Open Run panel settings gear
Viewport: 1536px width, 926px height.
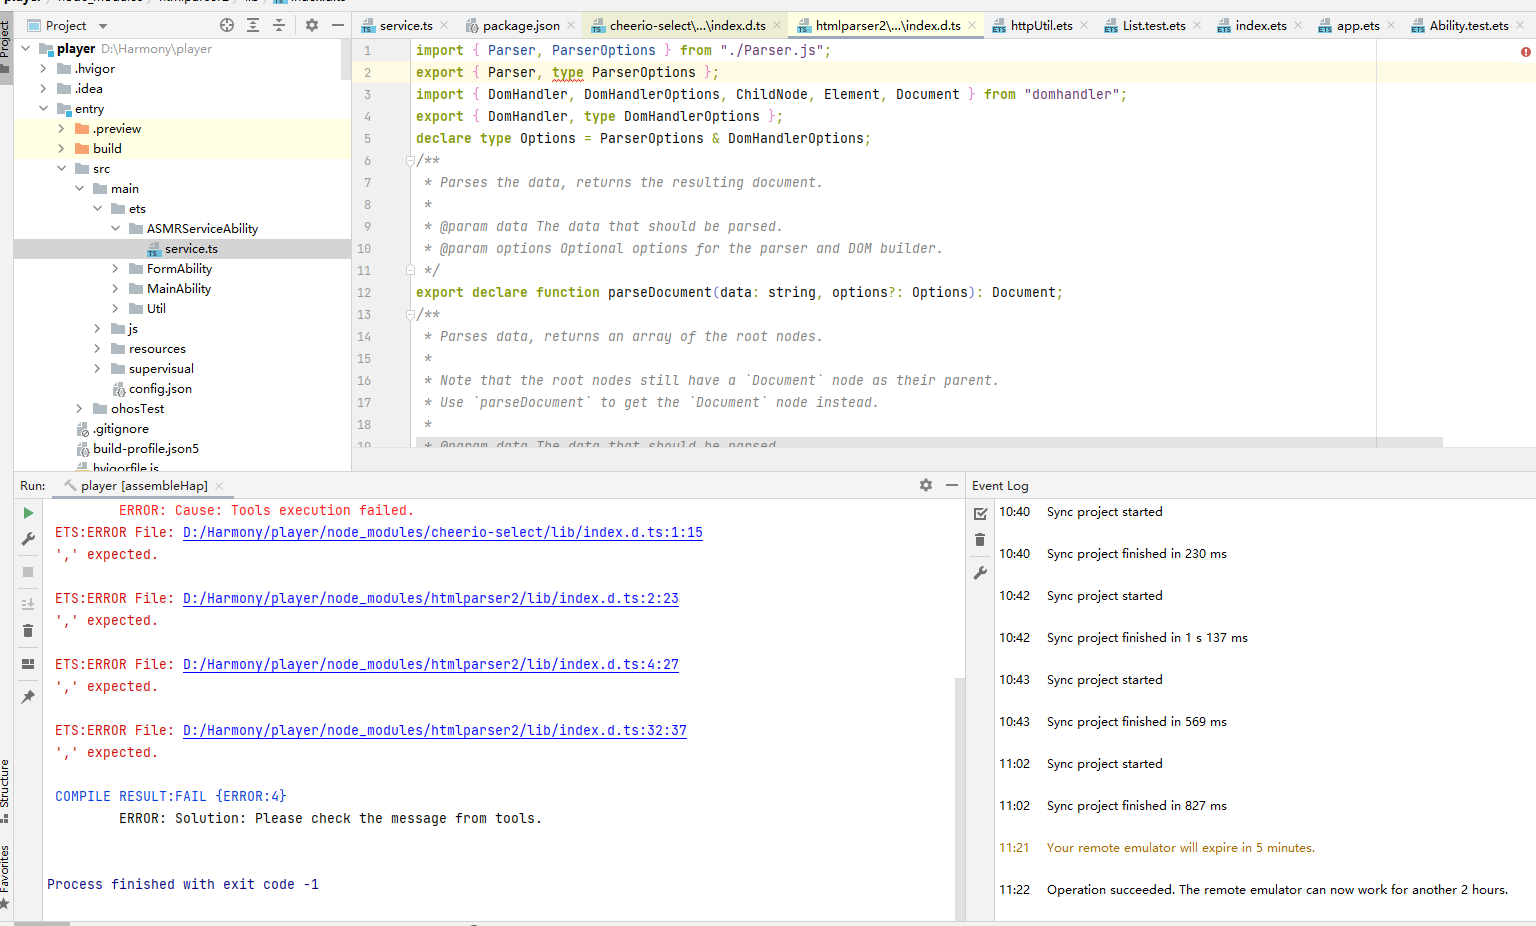click(x=926, y=485)
